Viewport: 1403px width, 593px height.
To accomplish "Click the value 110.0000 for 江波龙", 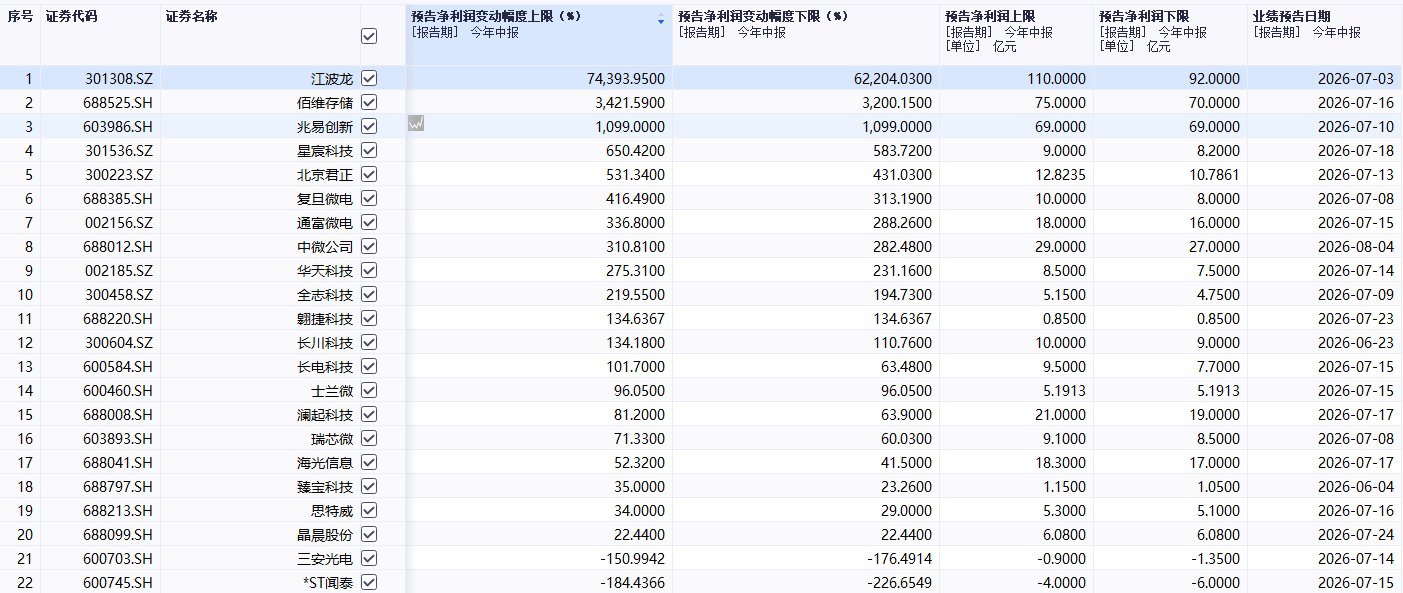I will (1056, 78).
